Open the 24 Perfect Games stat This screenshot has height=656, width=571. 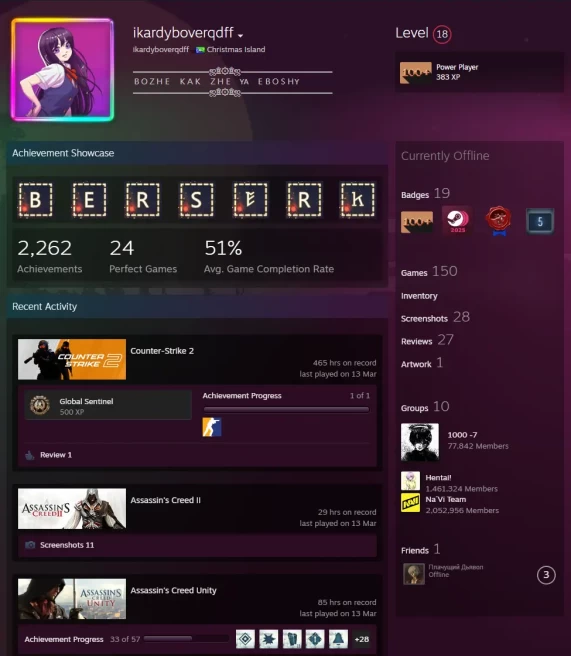click(x=143, y=256)
